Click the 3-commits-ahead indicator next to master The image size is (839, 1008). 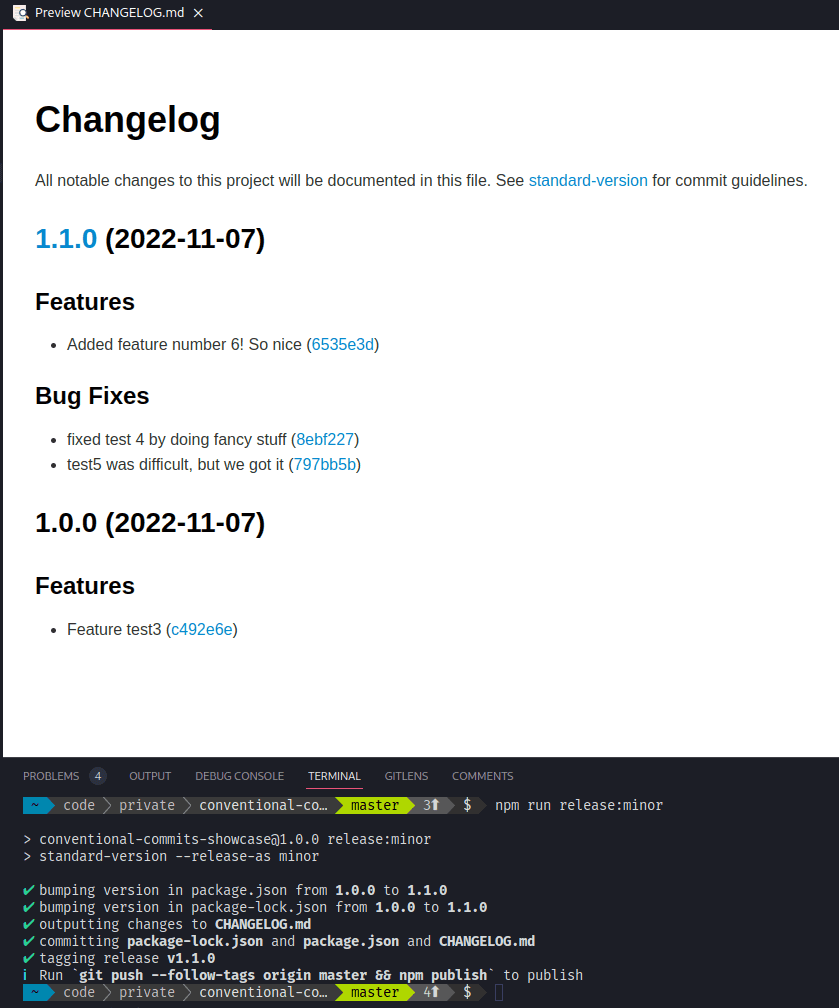pyautogui.click(x=430, y=805)
